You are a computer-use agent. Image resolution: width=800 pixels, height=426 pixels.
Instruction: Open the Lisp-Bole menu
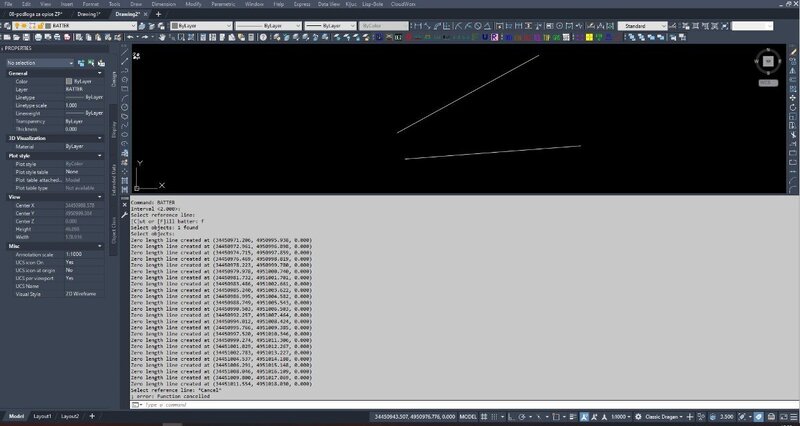(373, 4)
